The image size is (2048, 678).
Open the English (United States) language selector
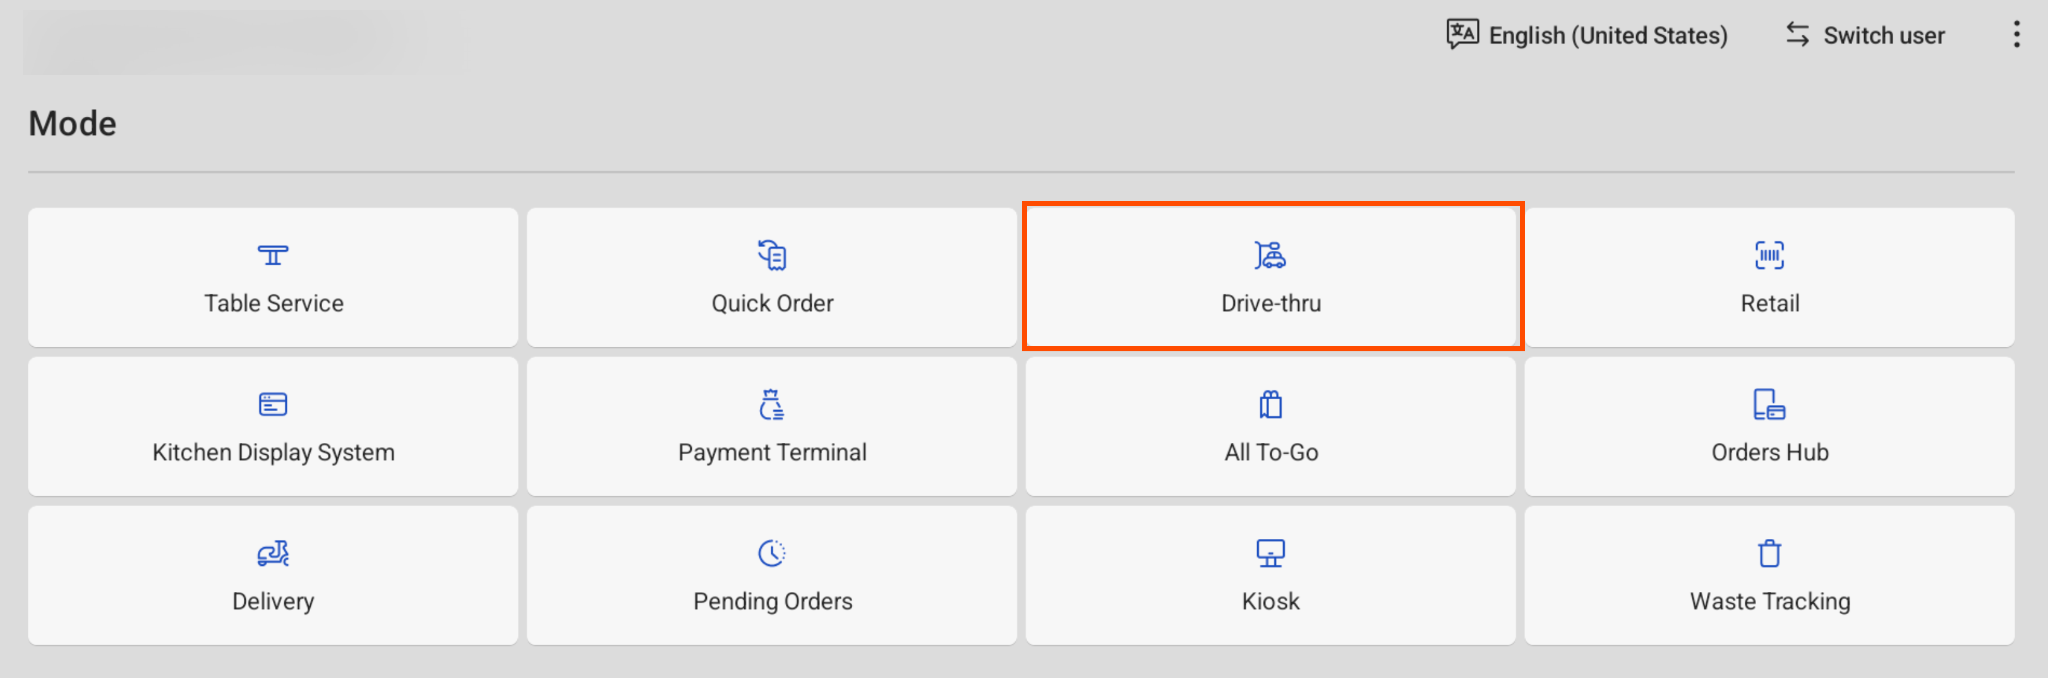click(x=1587, y=35)
